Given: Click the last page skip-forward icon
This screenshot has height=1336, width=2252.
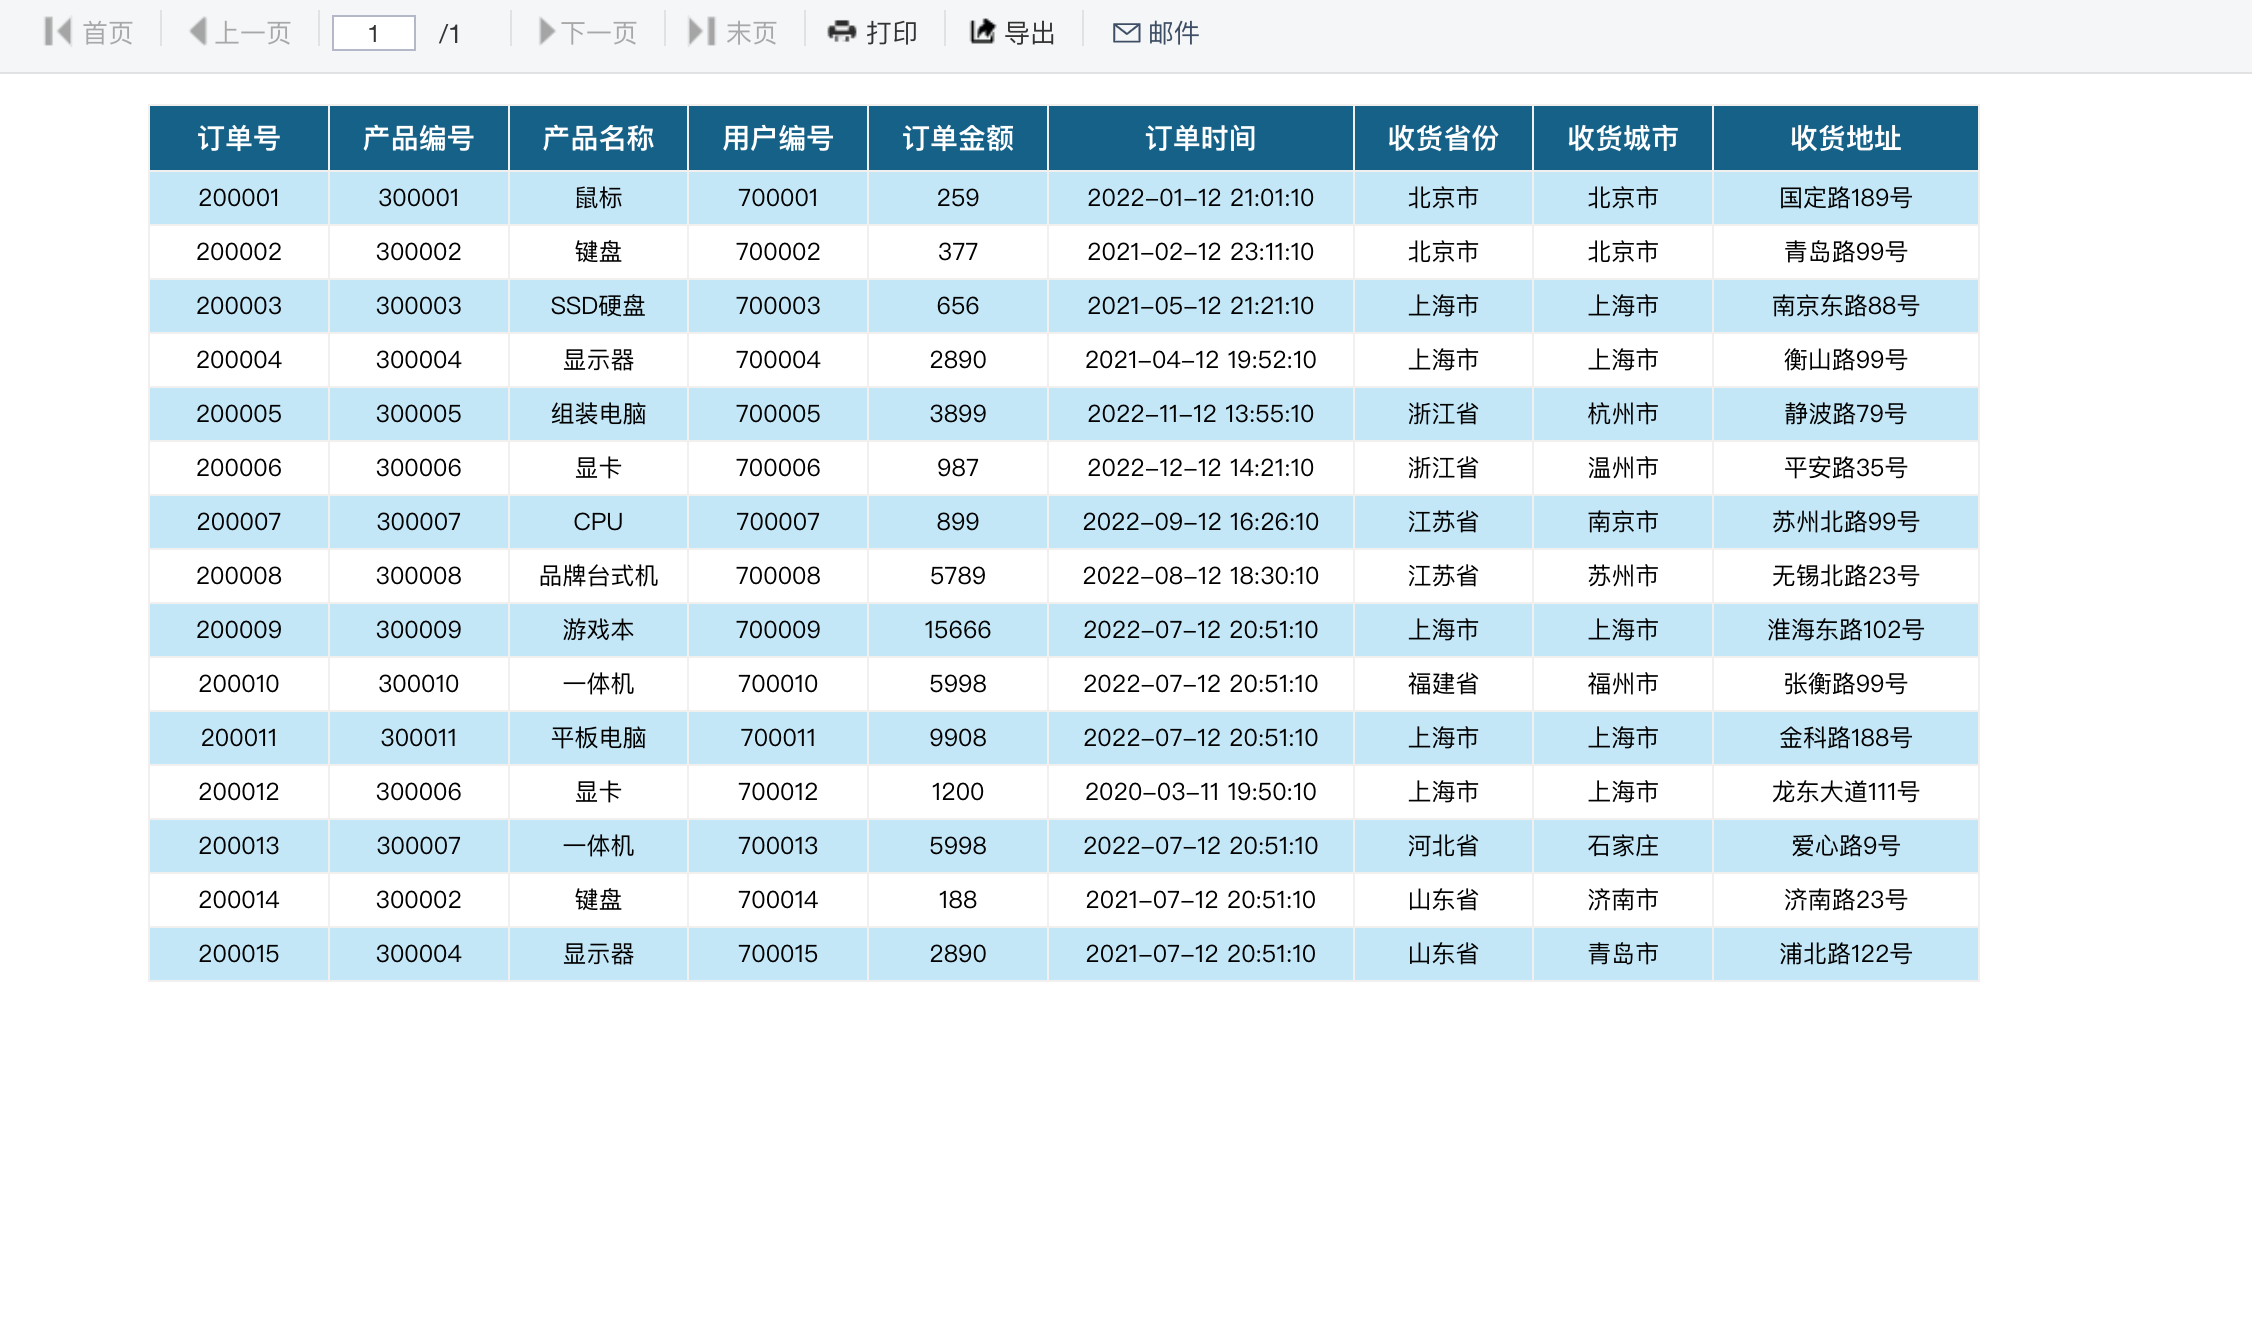Looking at the screenshot, I should [701, 32].
